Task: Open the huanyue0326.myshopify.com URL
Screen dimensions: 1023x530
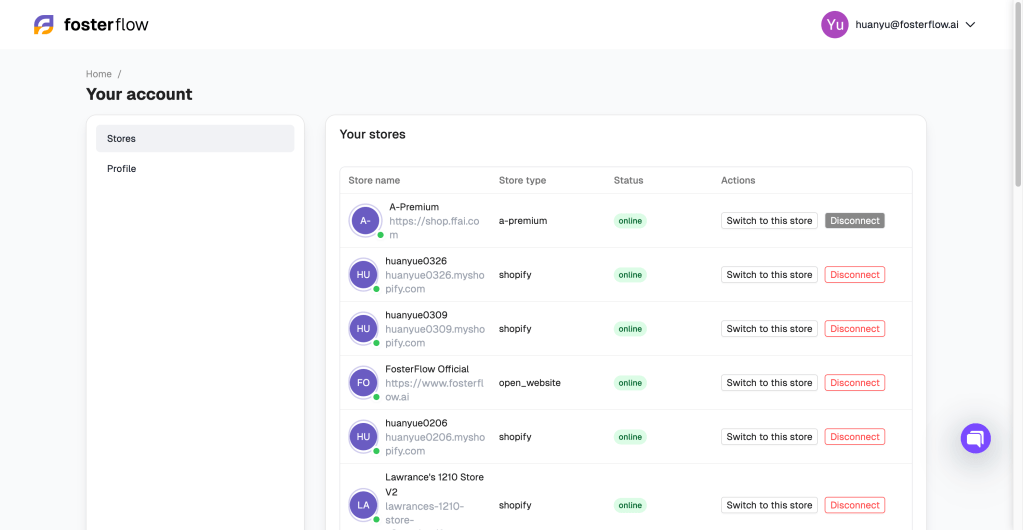Action: pyautogui.click(x=435, y=282)
